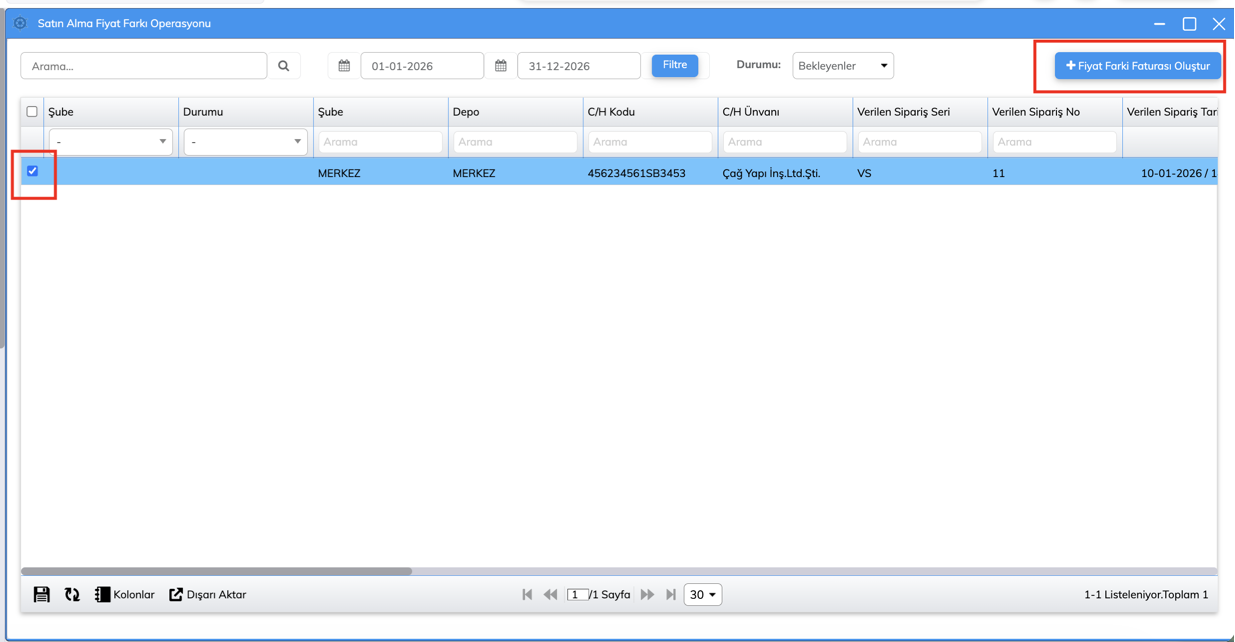Go to first page icon
1235x642 pixels.
pos(527,595)
